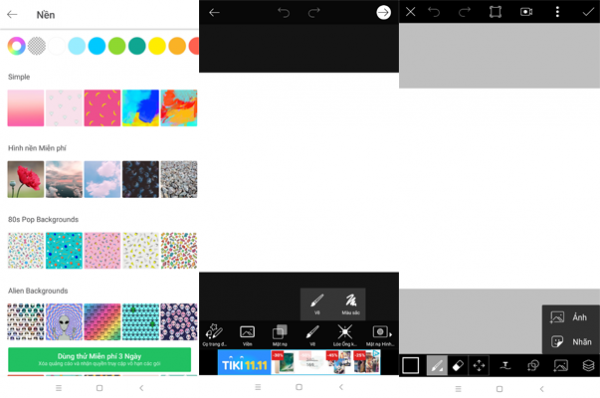Open the Lóe Ống k... lens flare tool
Image resolution: width=600 pixels, height=398 pixels.
tap(345, 335)
